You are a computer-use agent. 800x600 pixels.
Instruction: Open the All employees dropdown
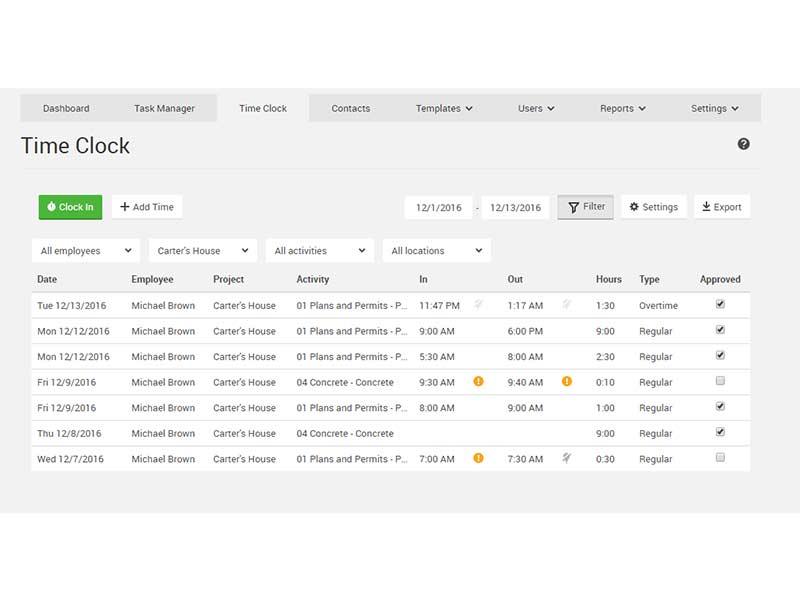pos(86,251)
